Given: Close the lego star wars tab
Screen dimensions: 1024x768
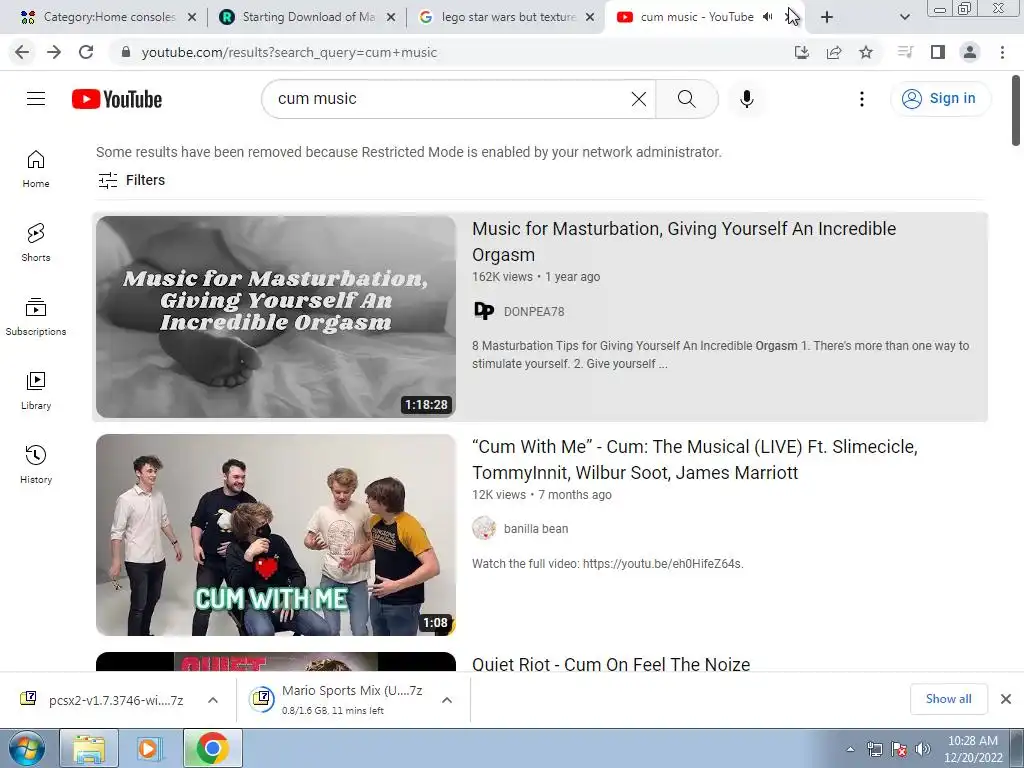Looking at the screenshot, I should tap(590, 18).
